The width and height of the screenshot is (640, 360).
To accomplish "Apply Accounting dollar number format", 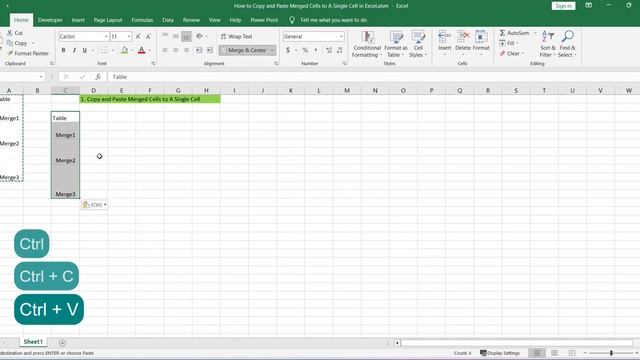I will [x=288, y=50].
